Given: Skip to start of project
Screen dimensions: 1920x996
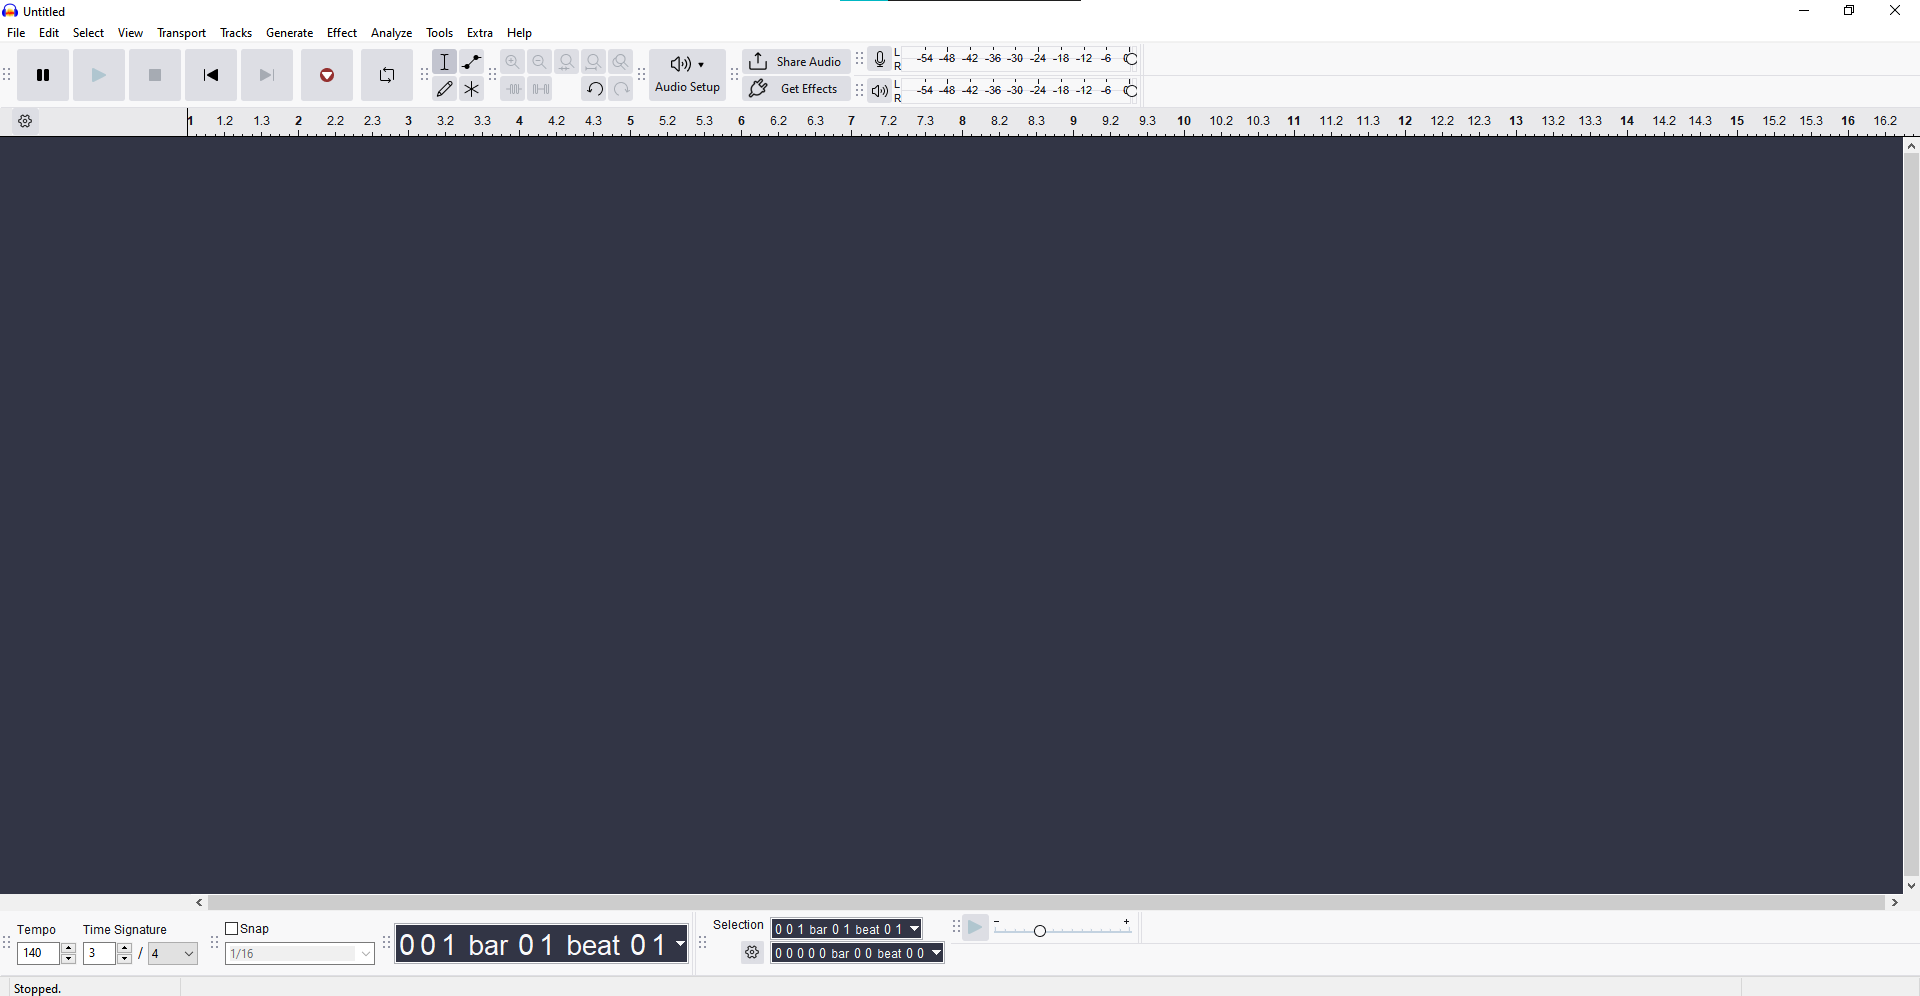Looking at the screenshot, I should coord(211,75).
